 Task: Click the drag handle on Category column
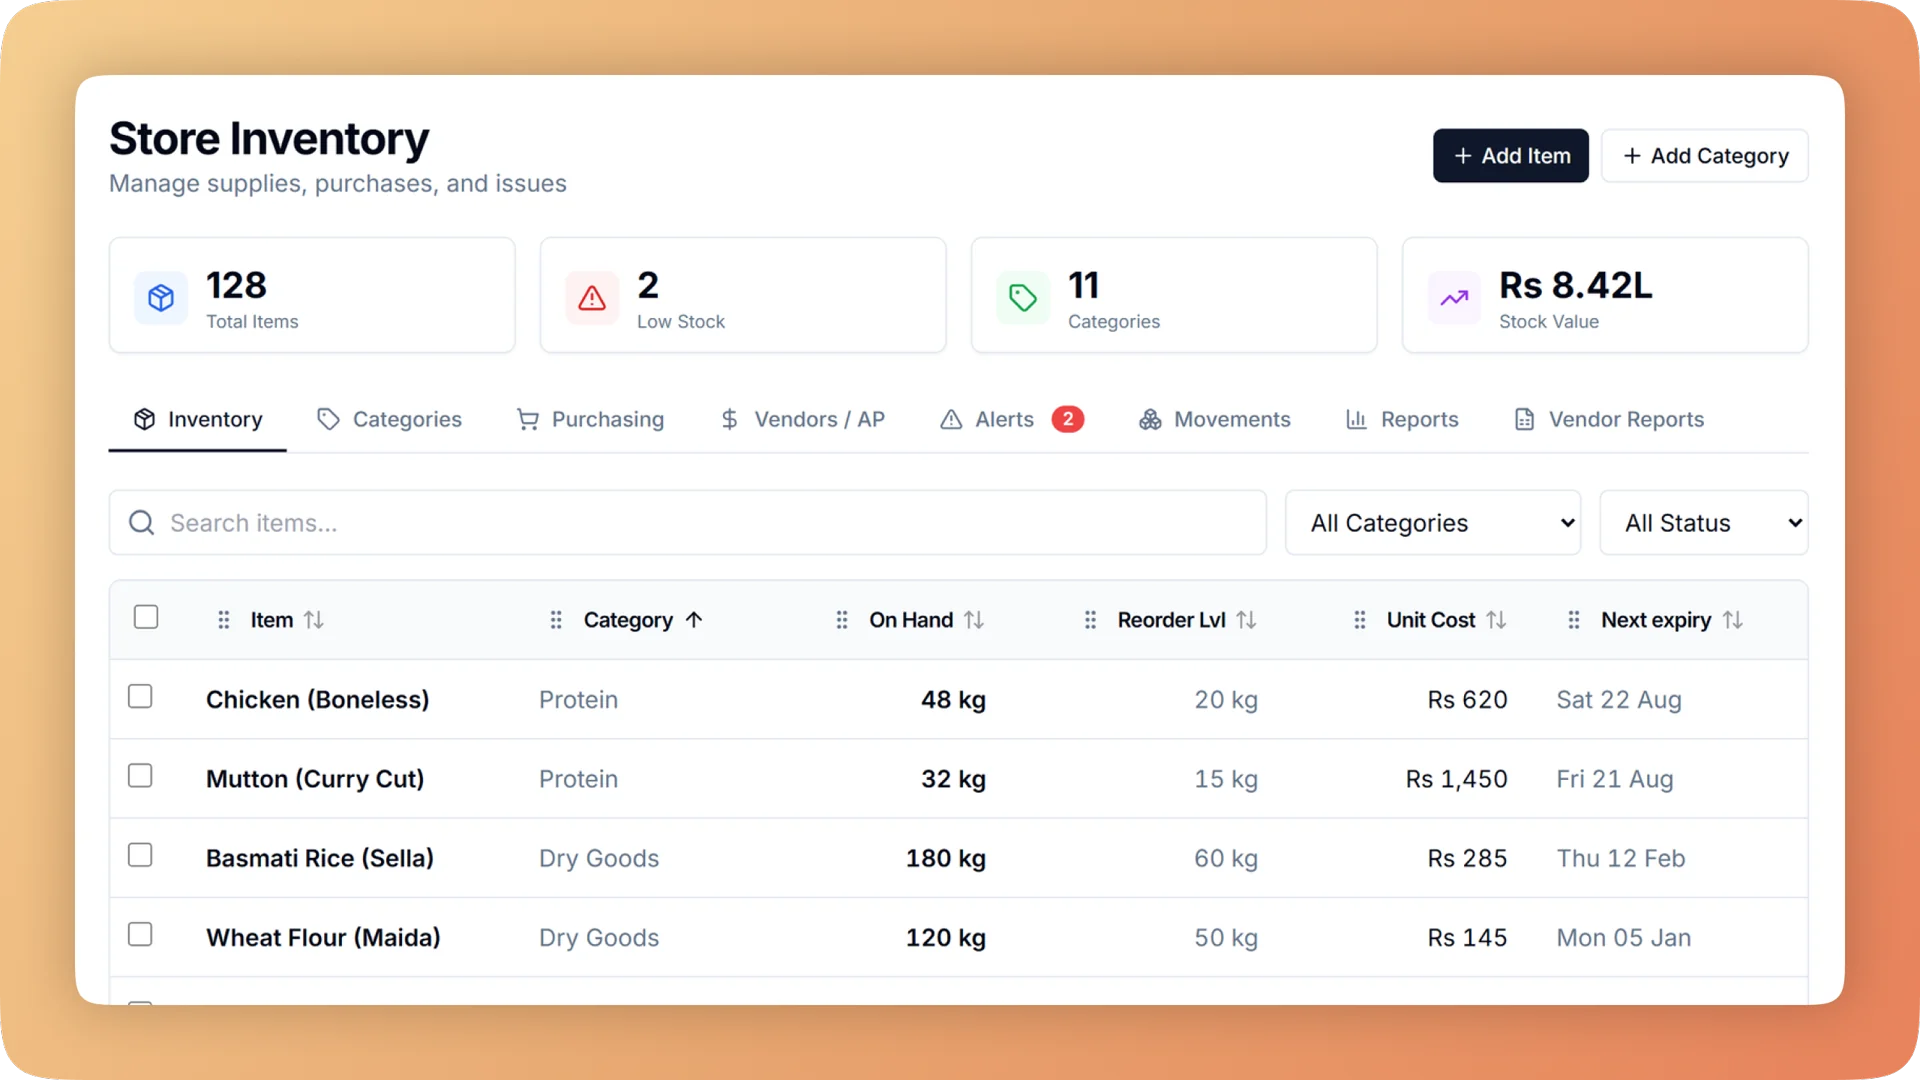[x=556, y=620]
